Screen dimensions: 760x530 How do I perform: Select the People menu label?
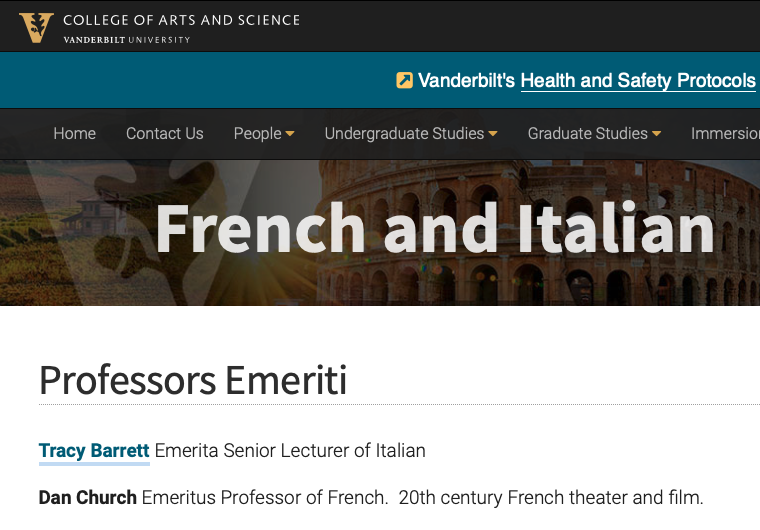[x=257, y=133]
